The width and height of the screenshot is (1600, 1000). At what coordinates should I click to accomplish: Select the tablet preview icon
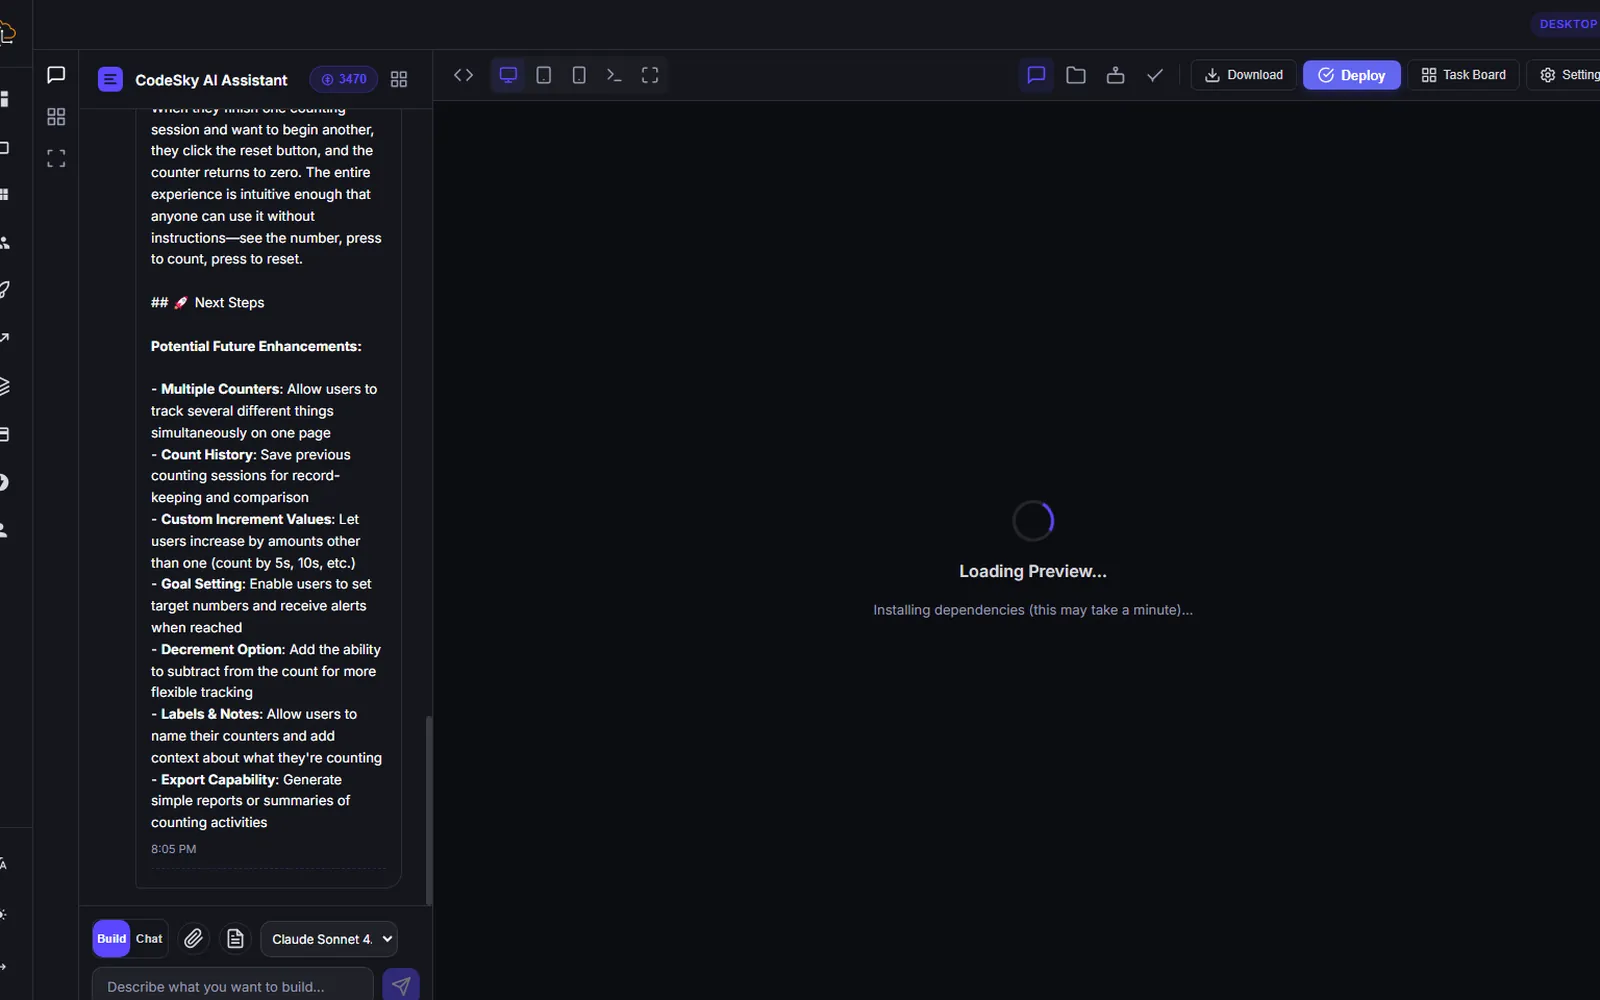tap(544, 75)
